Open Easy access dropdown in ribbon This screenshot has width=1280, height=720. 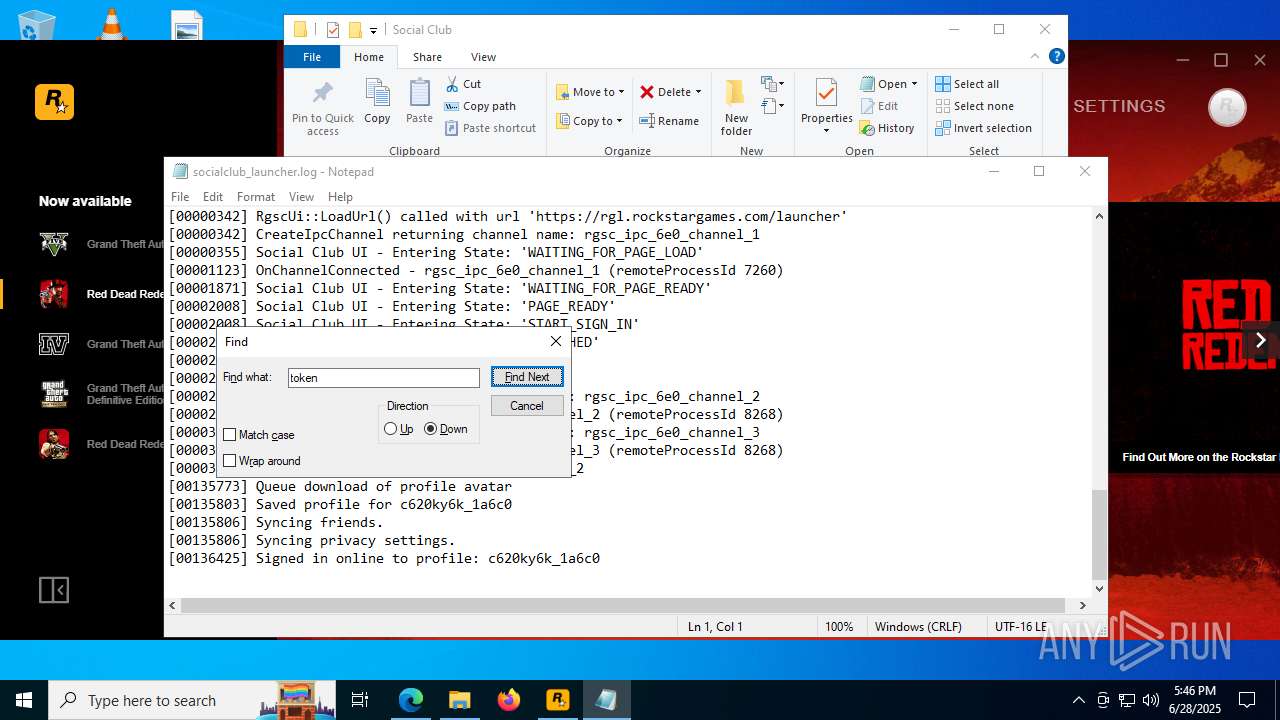[773, 105]
